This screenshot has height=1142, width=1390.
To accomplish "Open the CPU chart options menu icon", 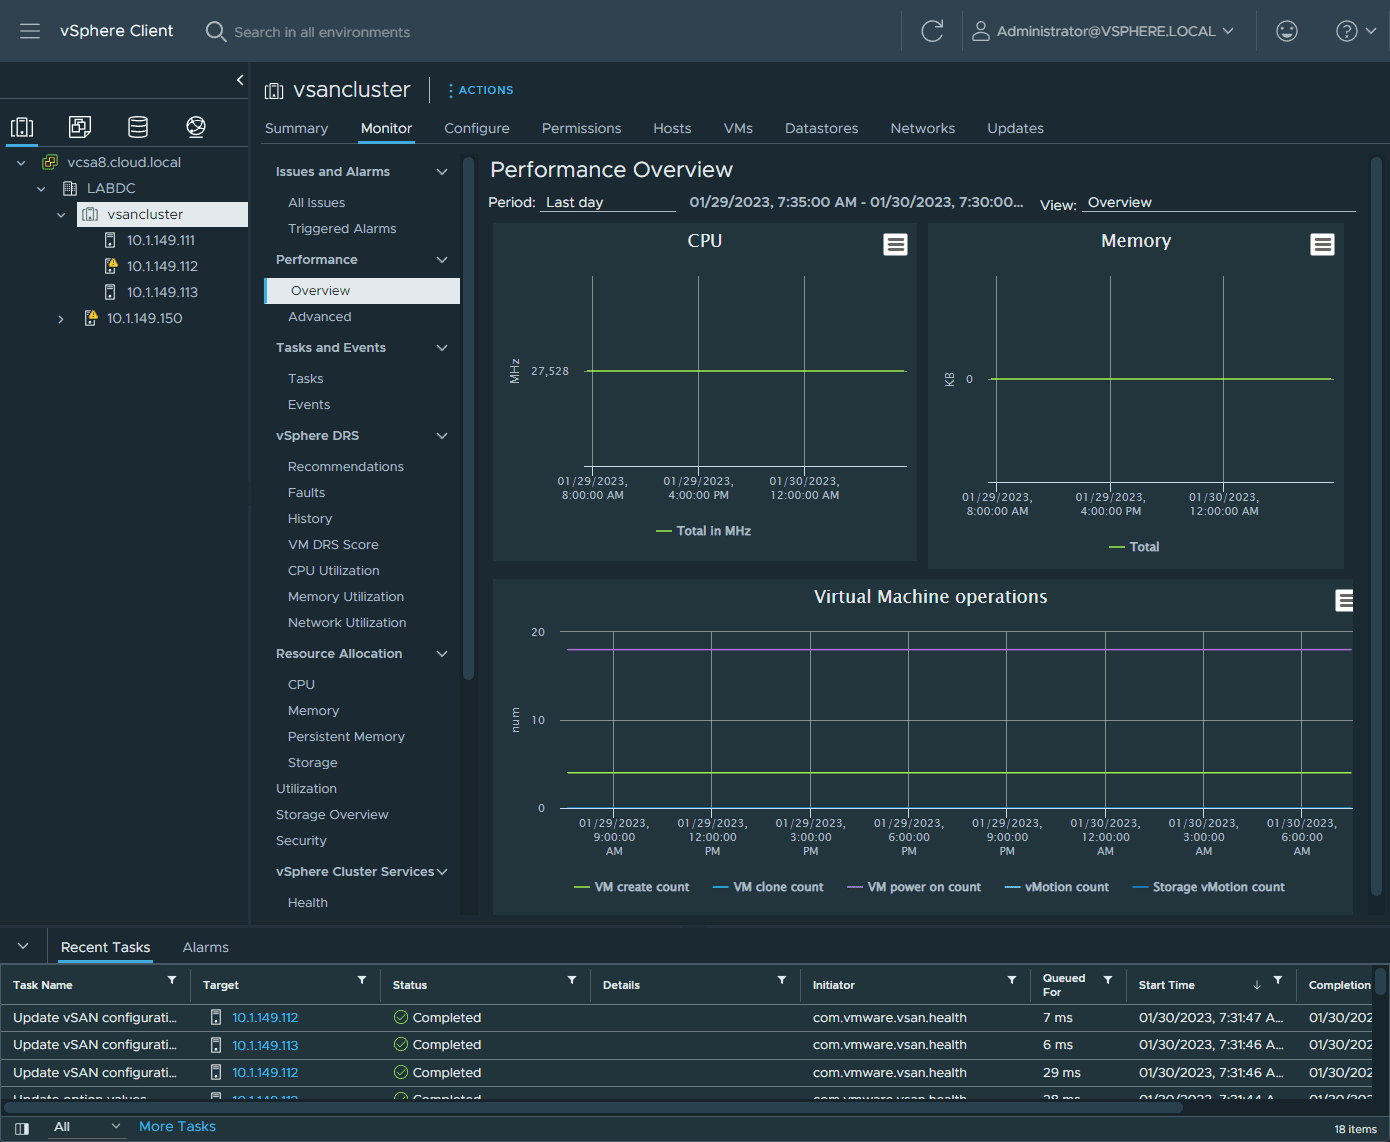I will coord(895,245).
